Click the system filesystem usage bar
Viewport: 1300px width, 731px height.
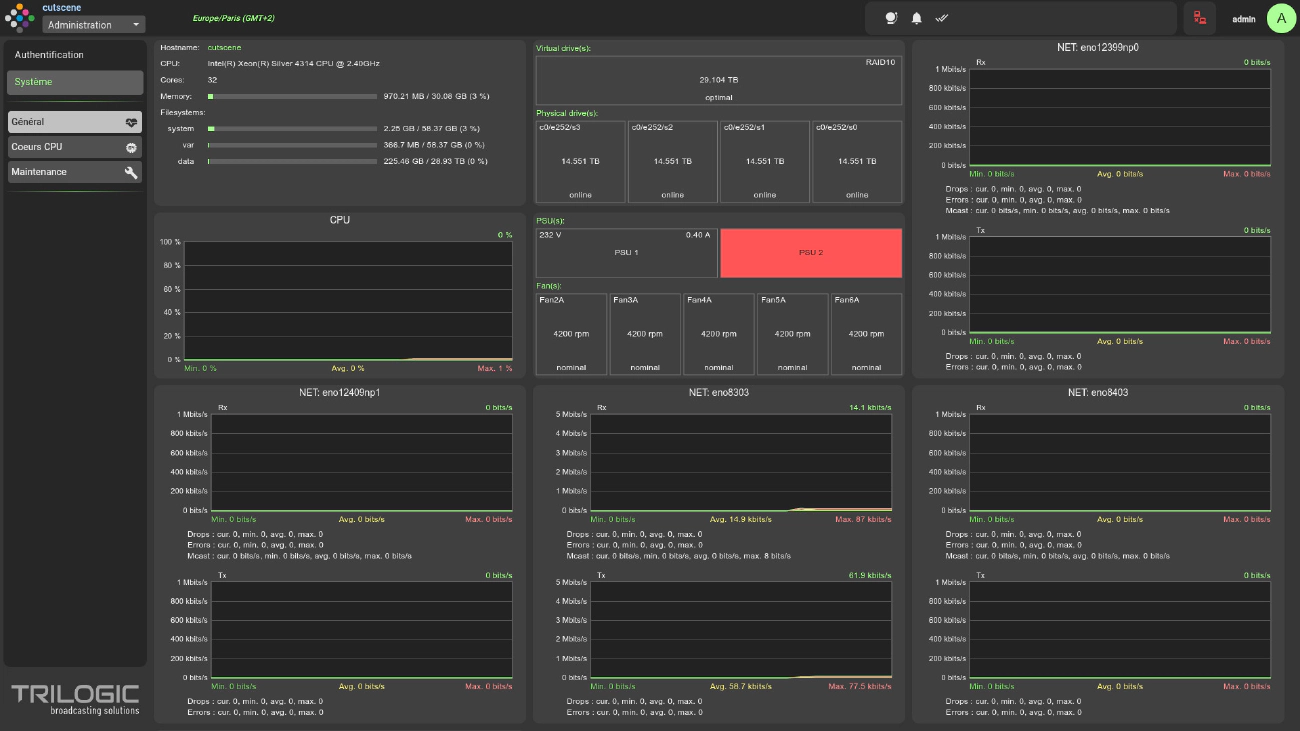(x=292, y=129)
